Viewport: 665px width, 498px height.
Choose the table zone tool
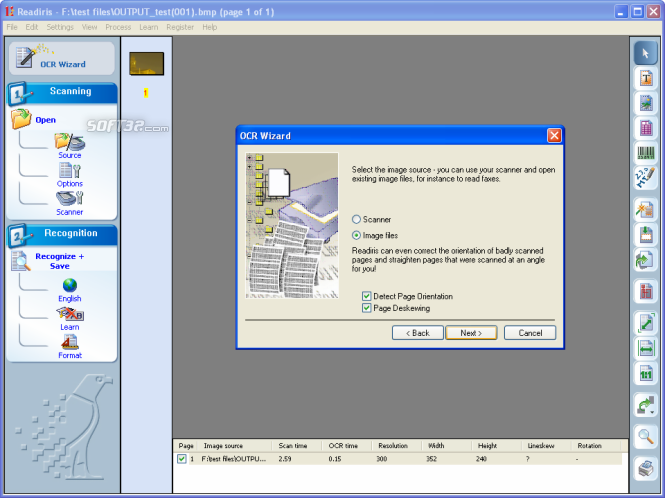(645, 128)
